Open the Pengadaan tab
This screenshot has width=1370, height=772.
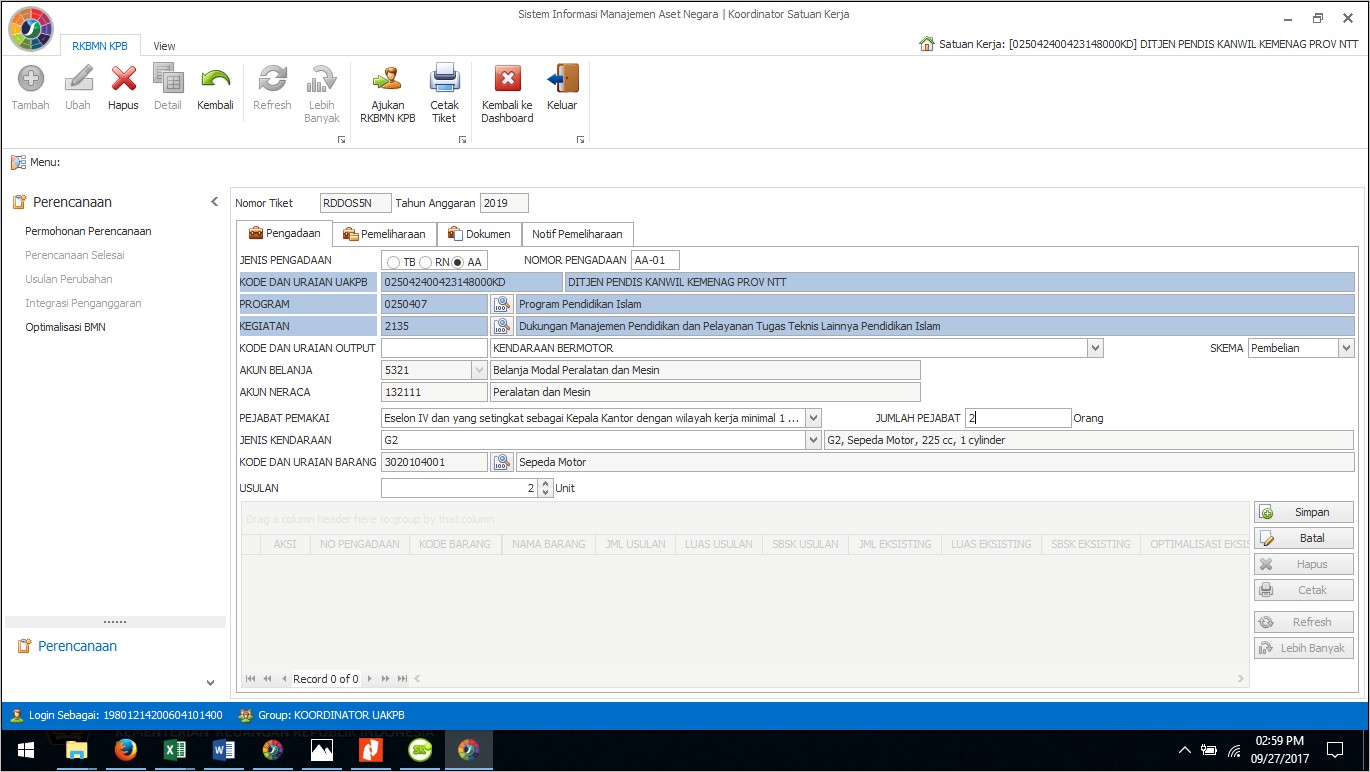285,234
